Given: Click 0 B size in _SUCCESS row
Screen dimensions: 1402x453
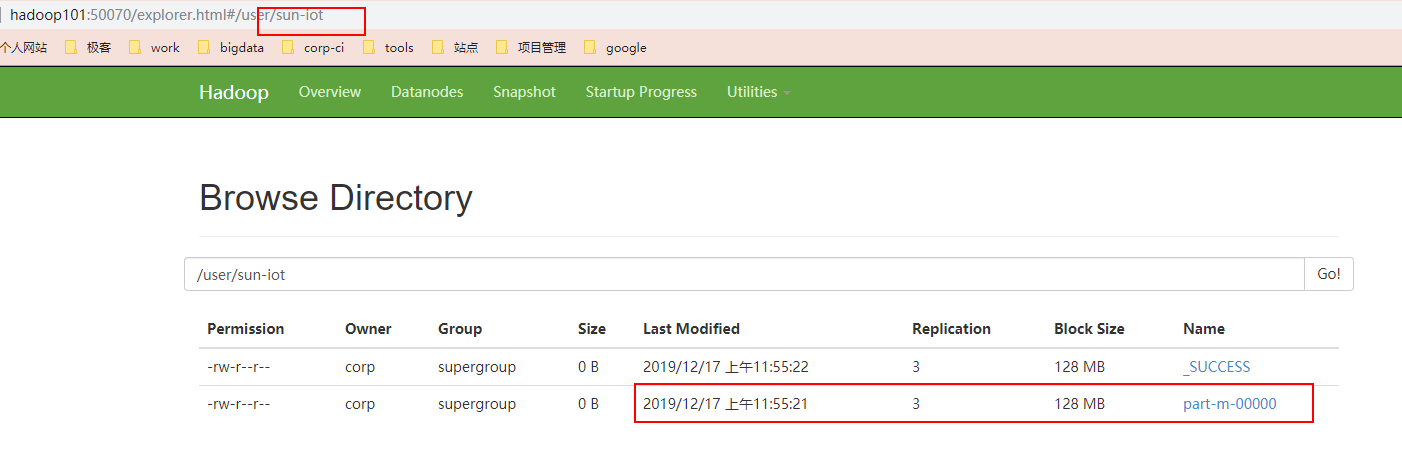Looking at the screenshot, I should (x=588, y=367).
